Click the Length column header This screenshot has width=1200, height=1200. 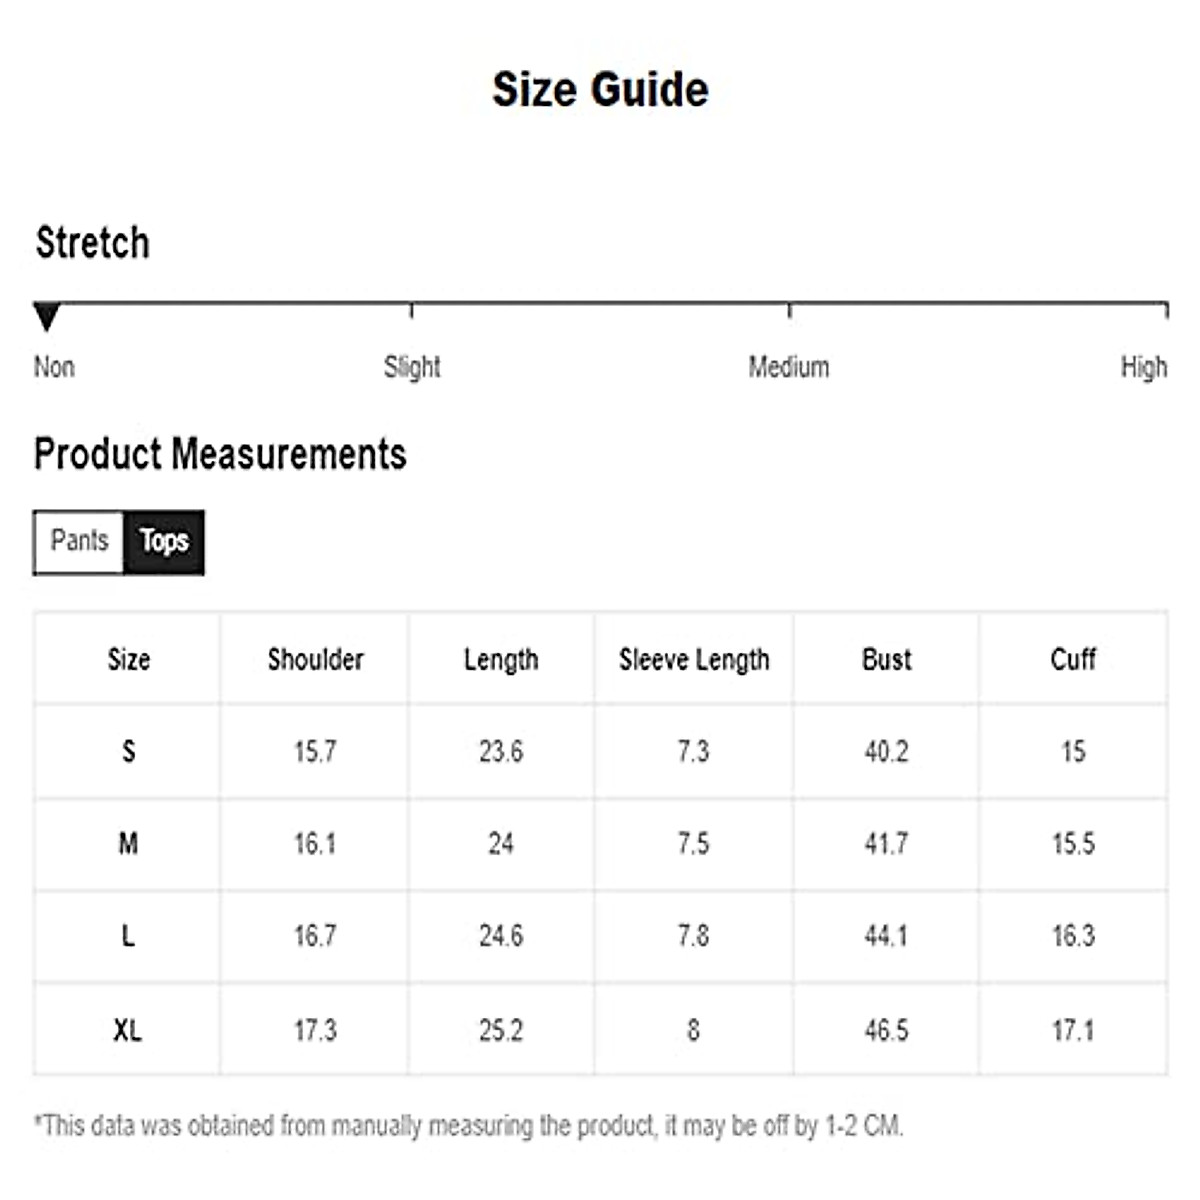click(x=501, y=660)
